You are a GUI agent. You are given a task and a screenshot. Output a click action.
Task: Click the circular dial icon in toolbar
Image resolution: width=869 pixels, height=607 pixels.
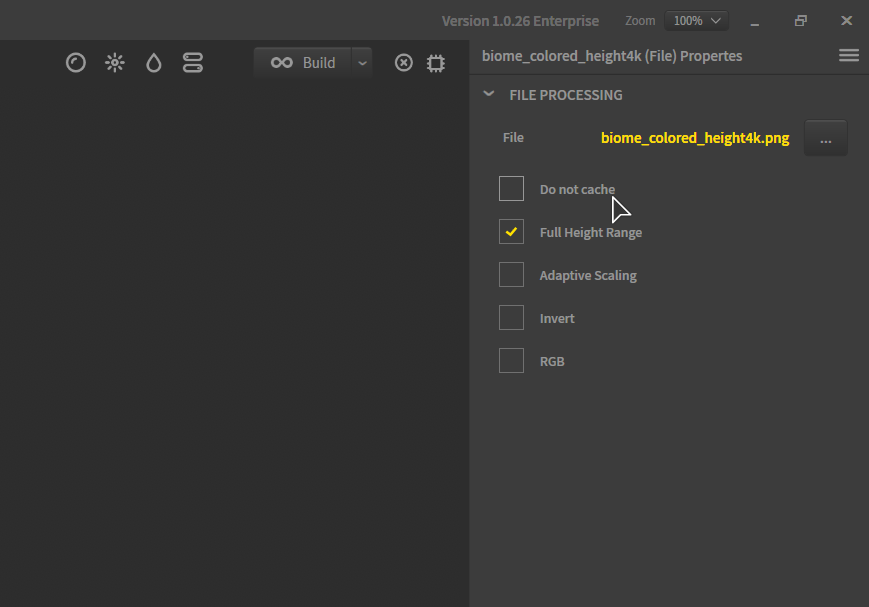click(76, 63)
